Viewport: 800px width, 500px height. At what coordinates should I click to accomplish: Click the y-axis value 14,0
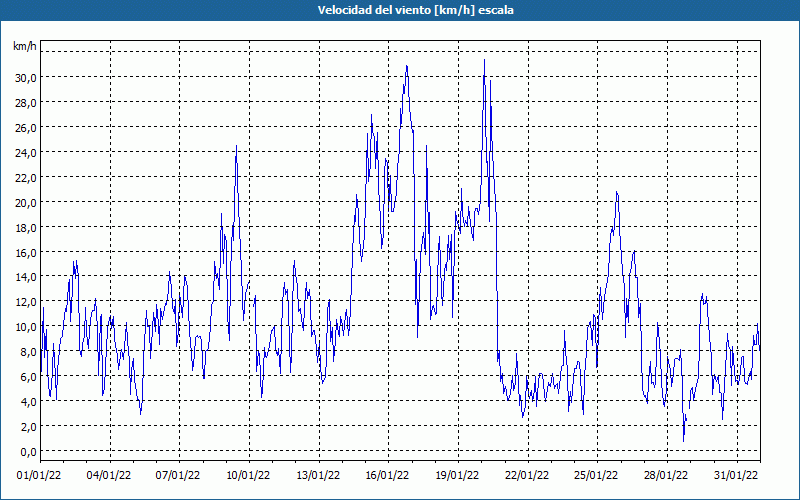[26, 277]
